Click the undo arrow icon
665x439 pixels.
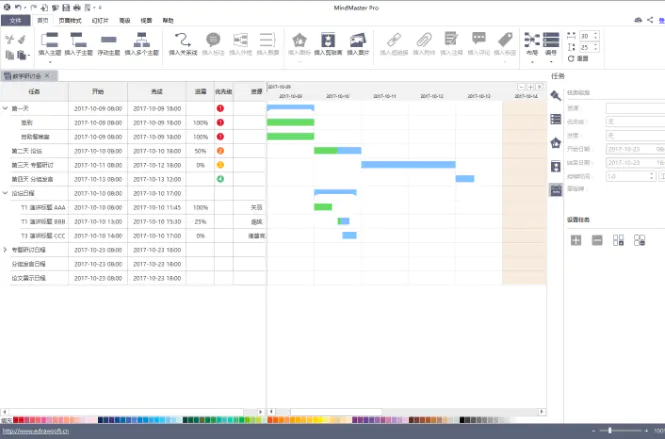click(x=18, y=7)
